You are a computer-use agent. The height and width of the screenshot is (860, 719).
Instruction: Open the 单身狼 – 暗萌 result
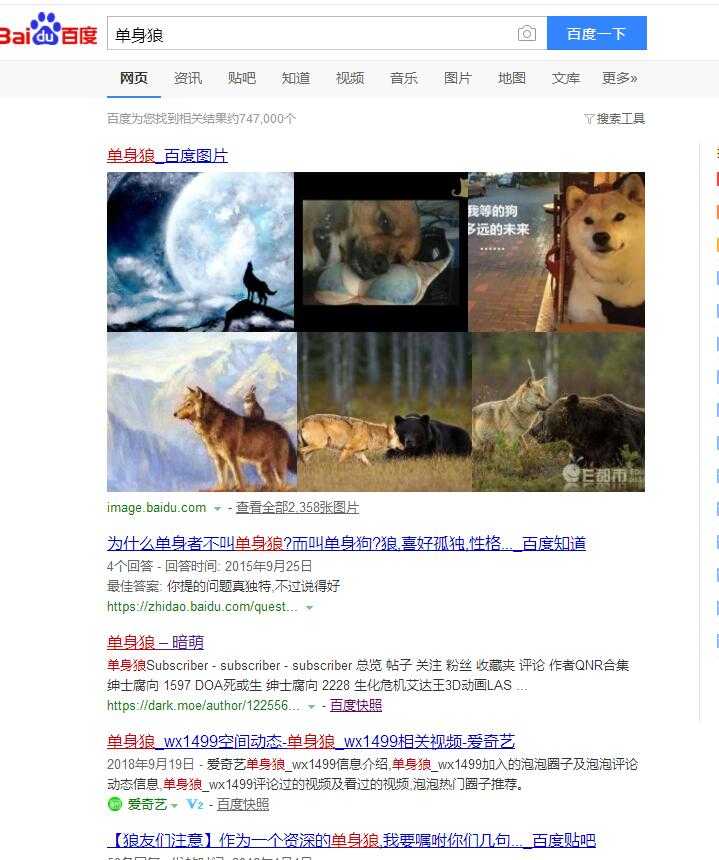pyautogui.click(x=155, y=642)
